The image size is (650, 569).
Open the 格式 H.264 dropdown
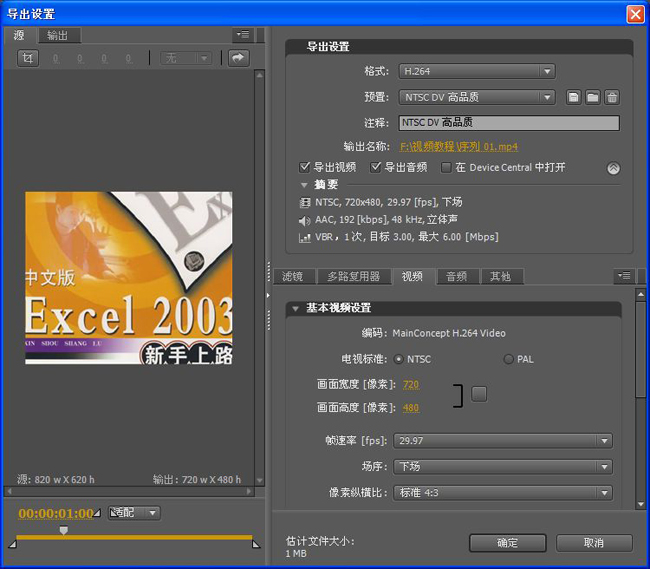tap(476, 71)
